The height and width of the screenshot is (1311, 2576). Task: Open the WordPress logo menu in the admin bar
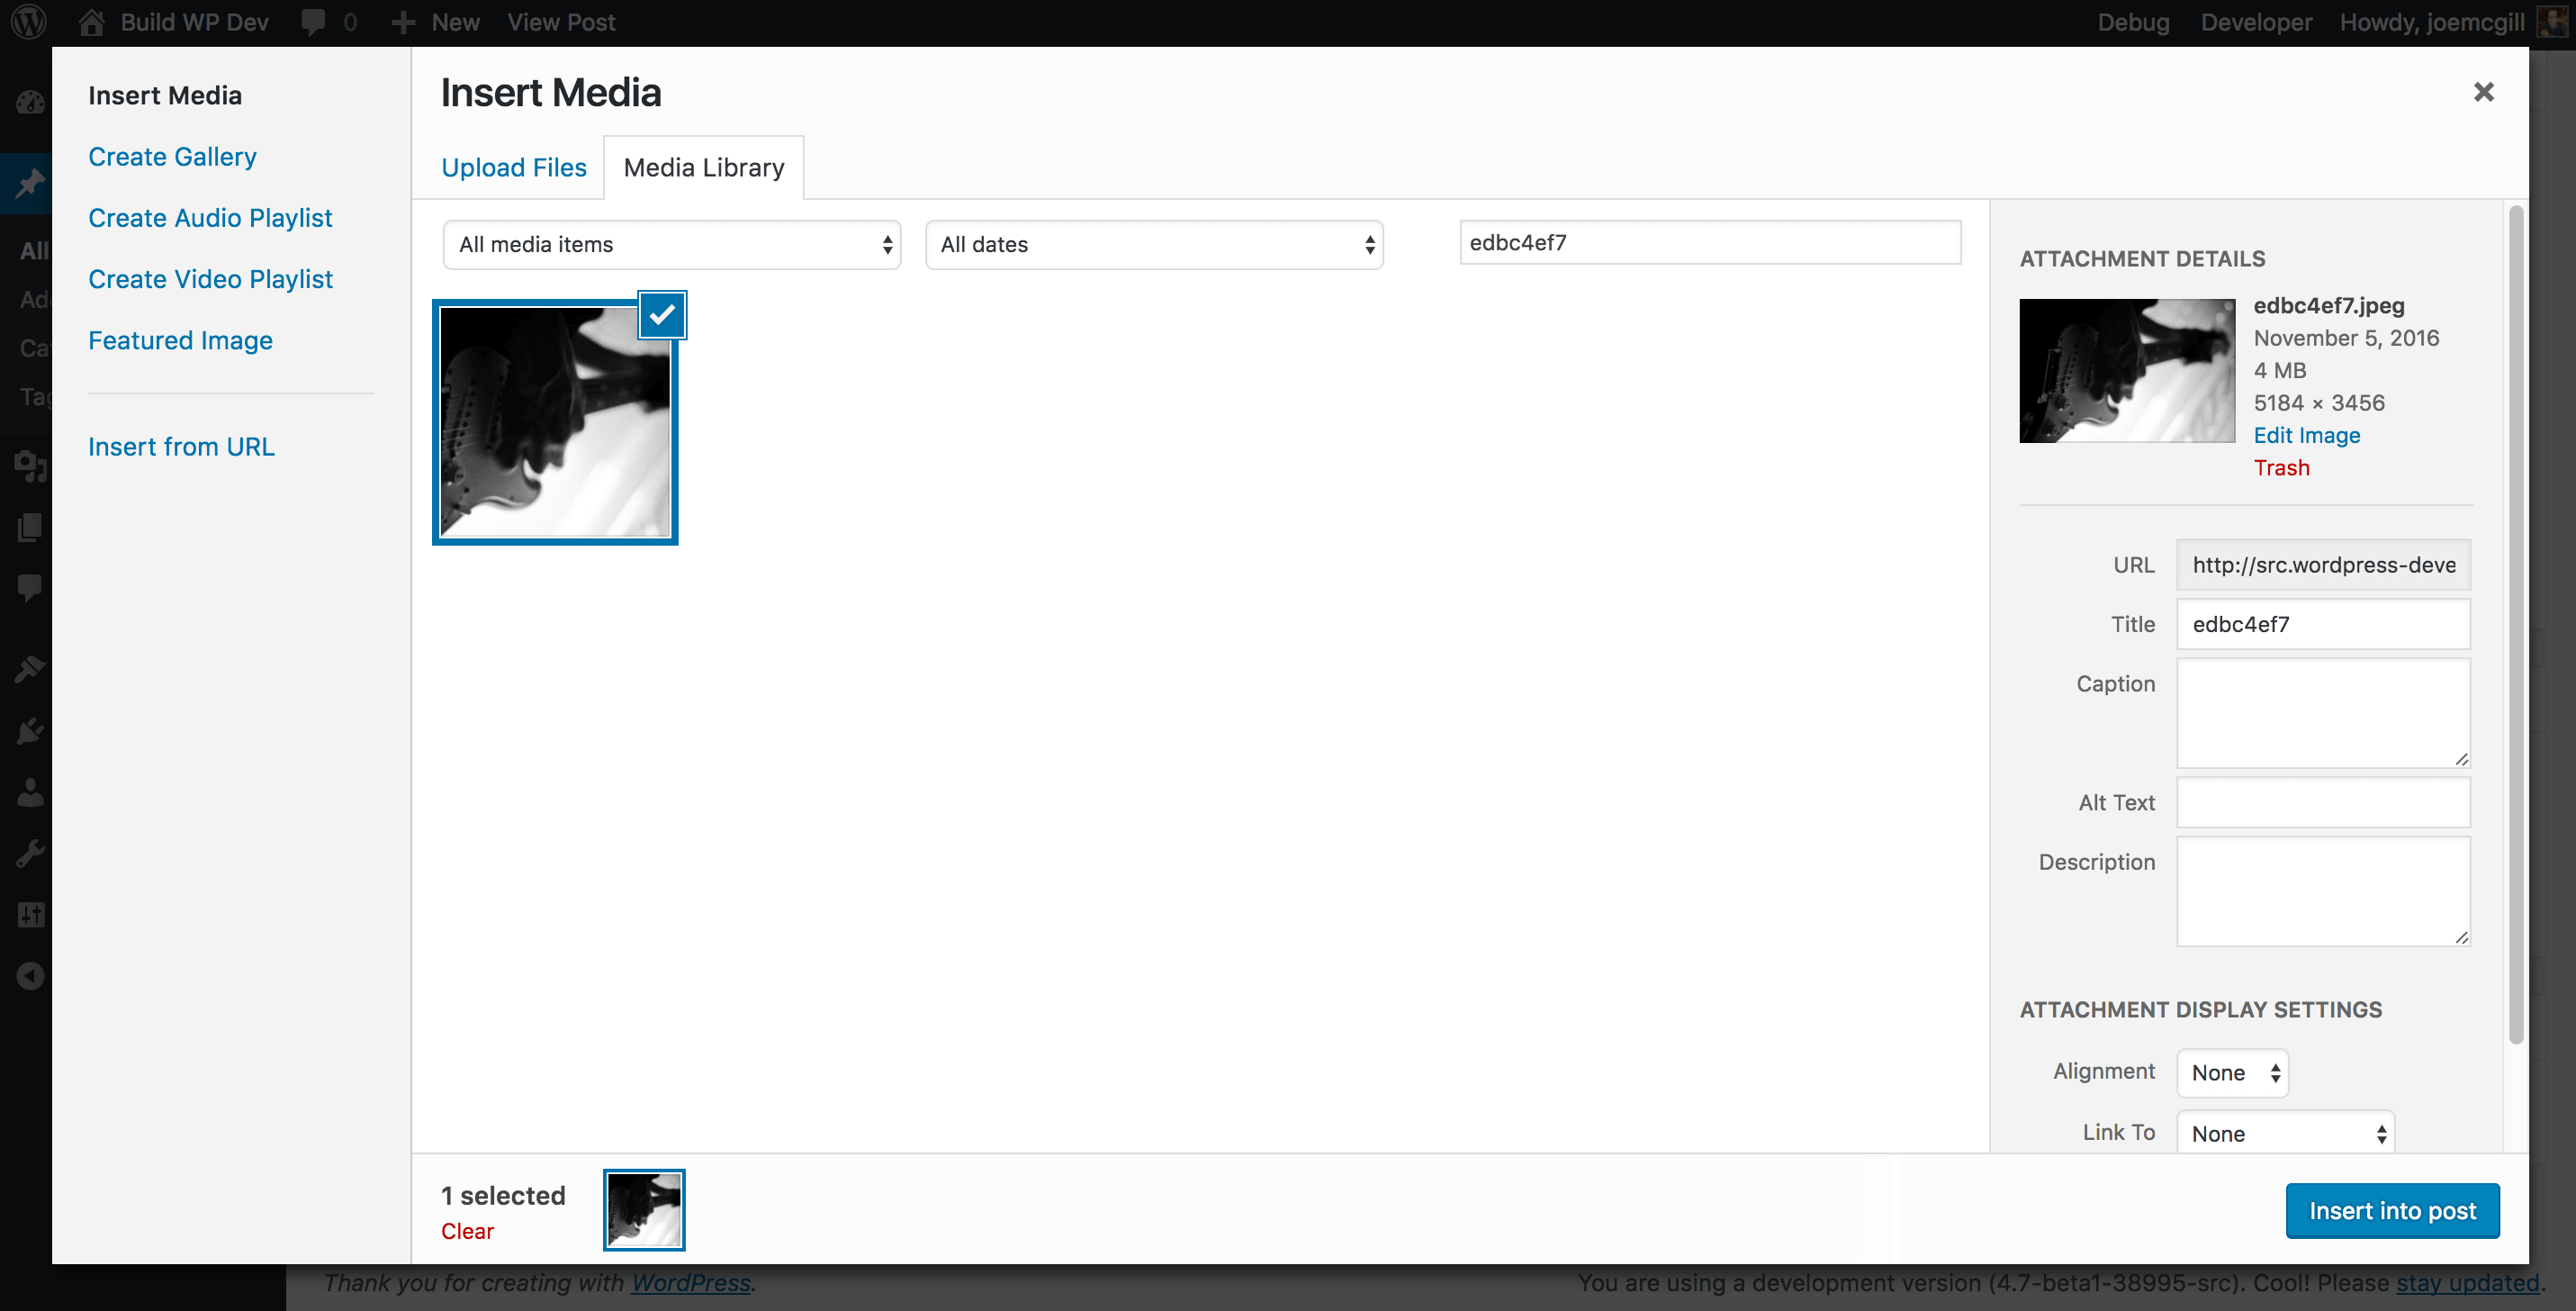tap(30, 22)
